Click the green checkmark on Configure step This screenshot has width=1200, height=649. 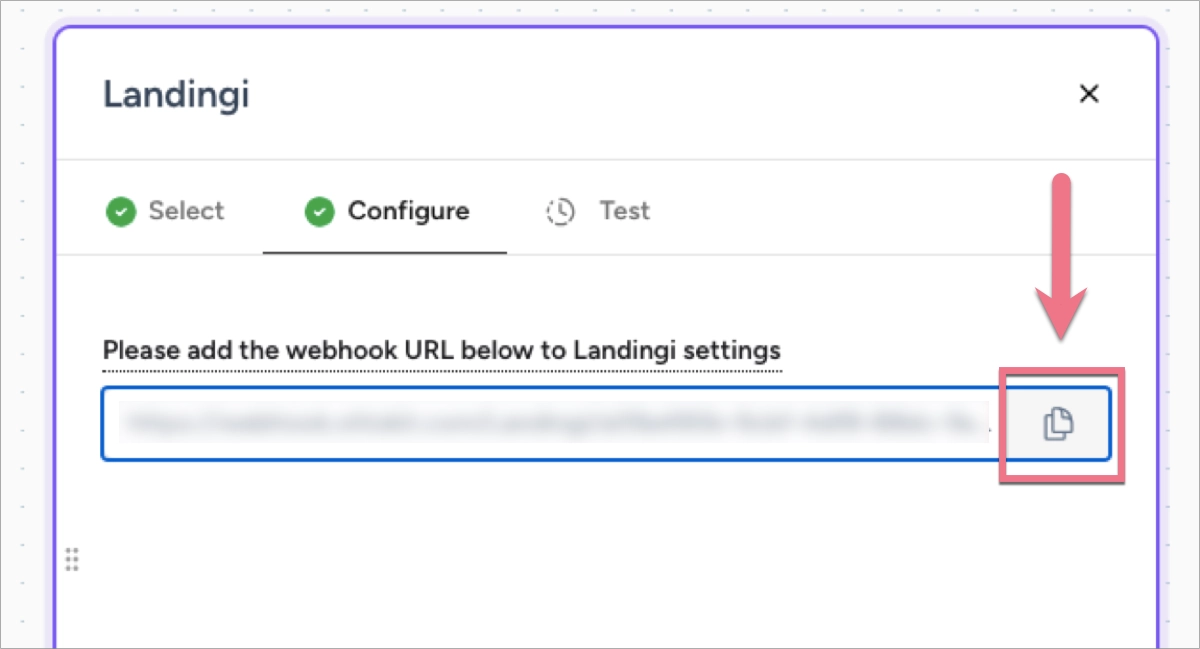click(x=319, y=212)
